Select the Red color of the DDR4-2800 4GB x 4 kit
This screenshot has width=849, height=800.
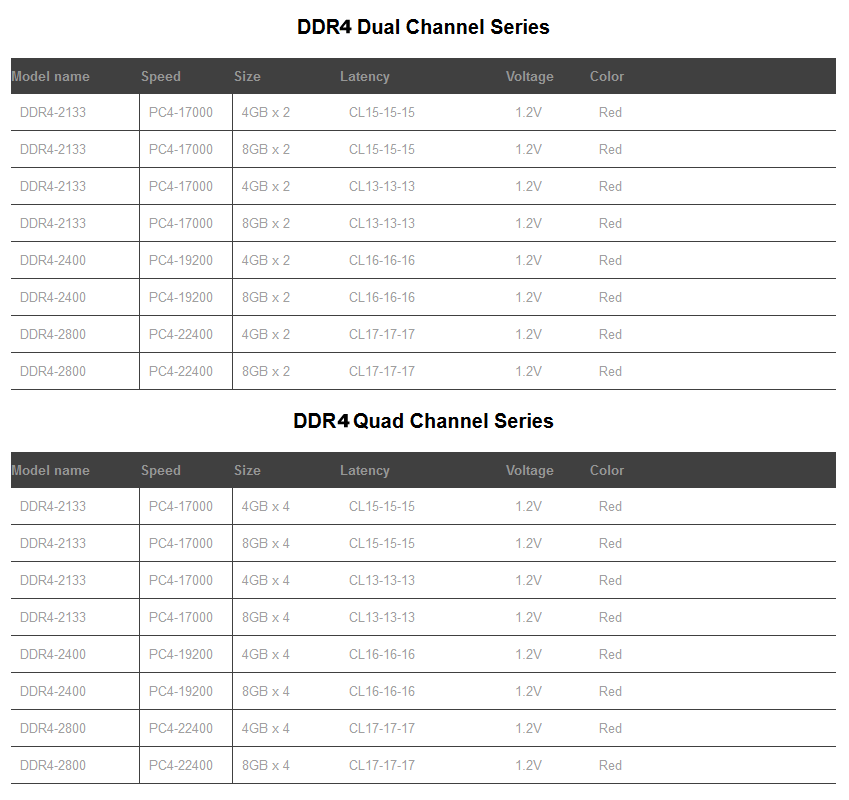tap(611, 728)
